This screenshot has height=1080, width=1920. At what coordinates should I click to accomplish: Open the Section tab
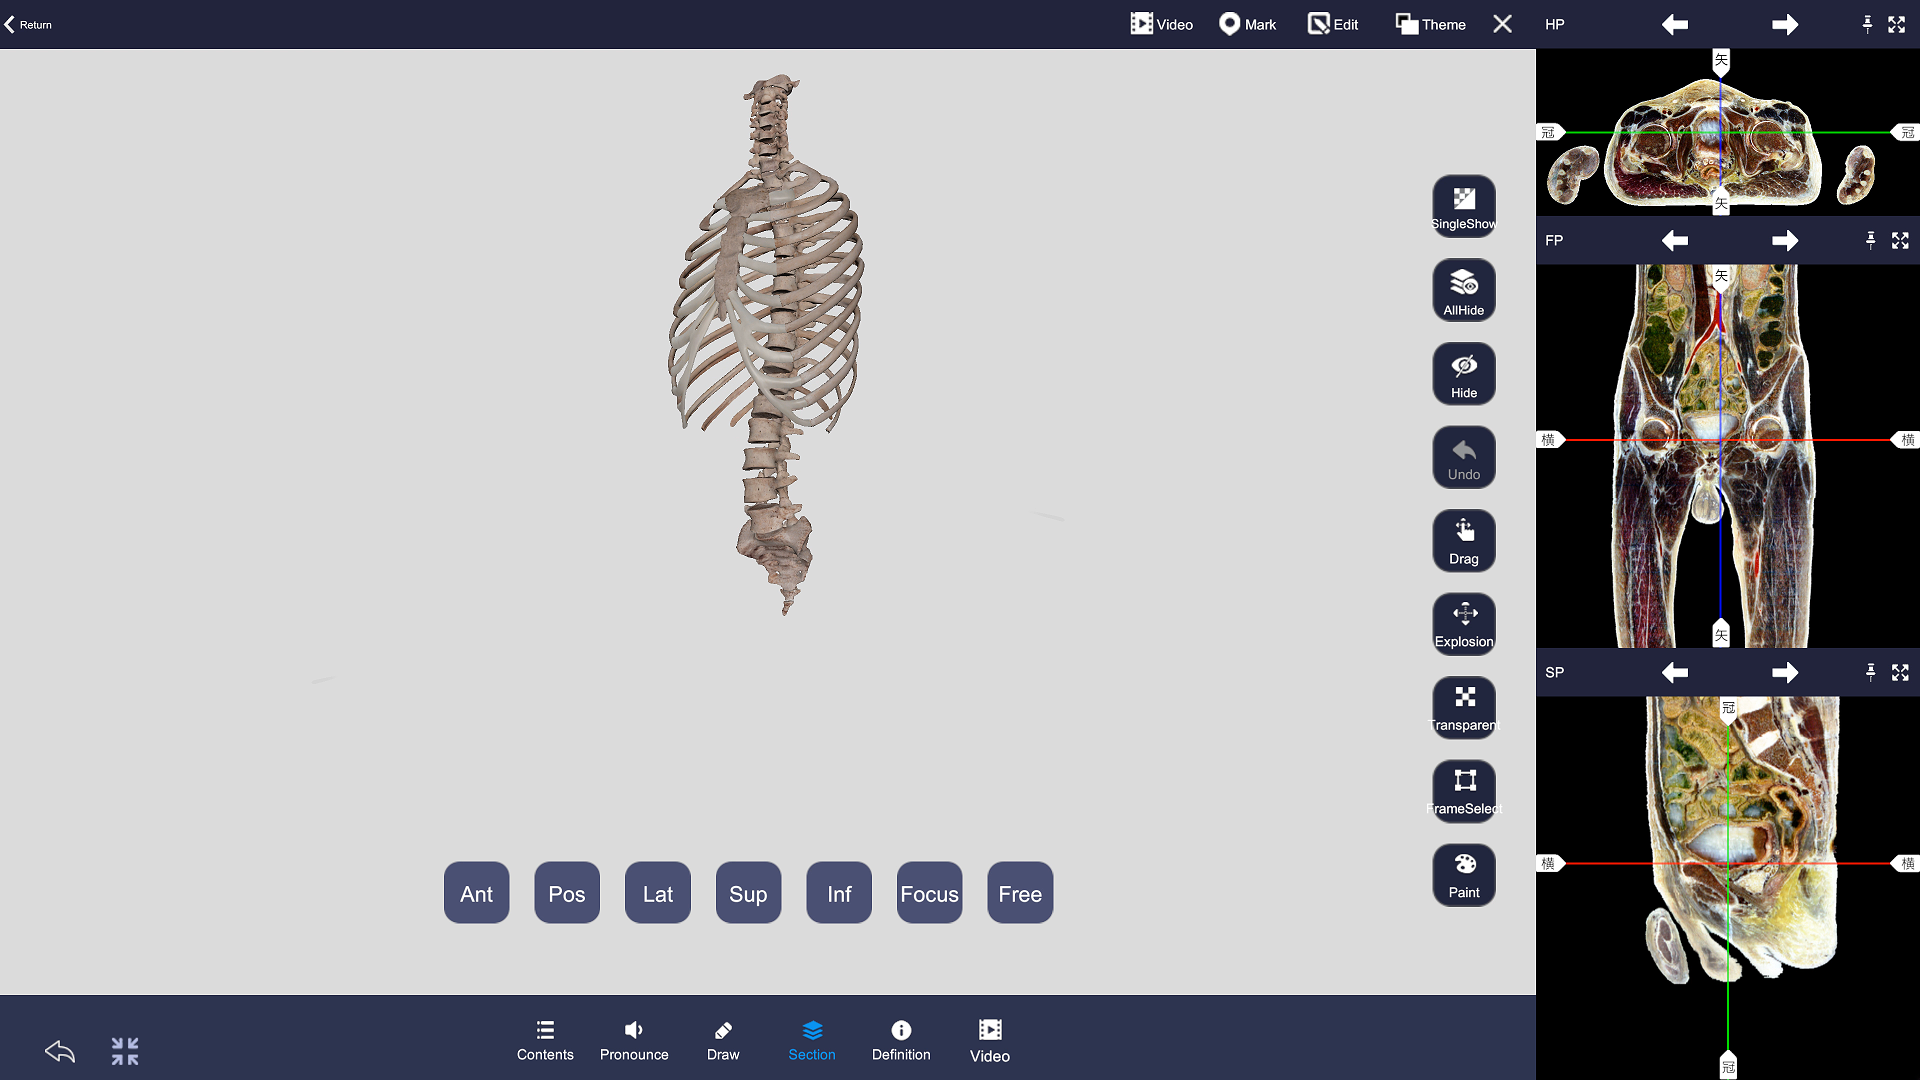(811, 1040)
